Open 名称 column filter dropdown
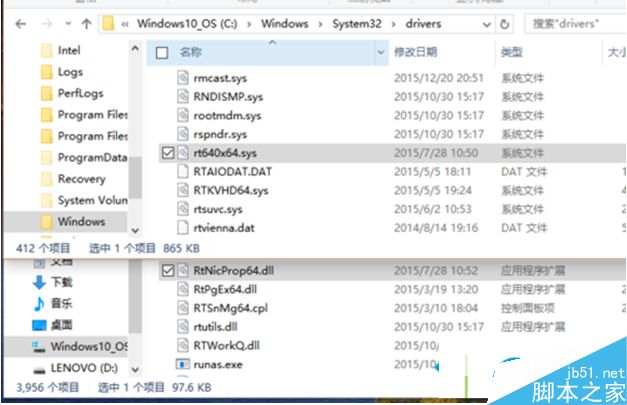This screenshot has width=627, height=405. point(381,52)
